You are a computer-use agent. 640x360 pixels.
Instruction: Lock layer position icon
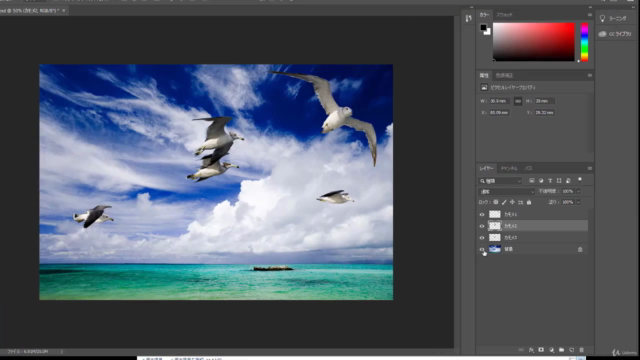tap(512, 202)
